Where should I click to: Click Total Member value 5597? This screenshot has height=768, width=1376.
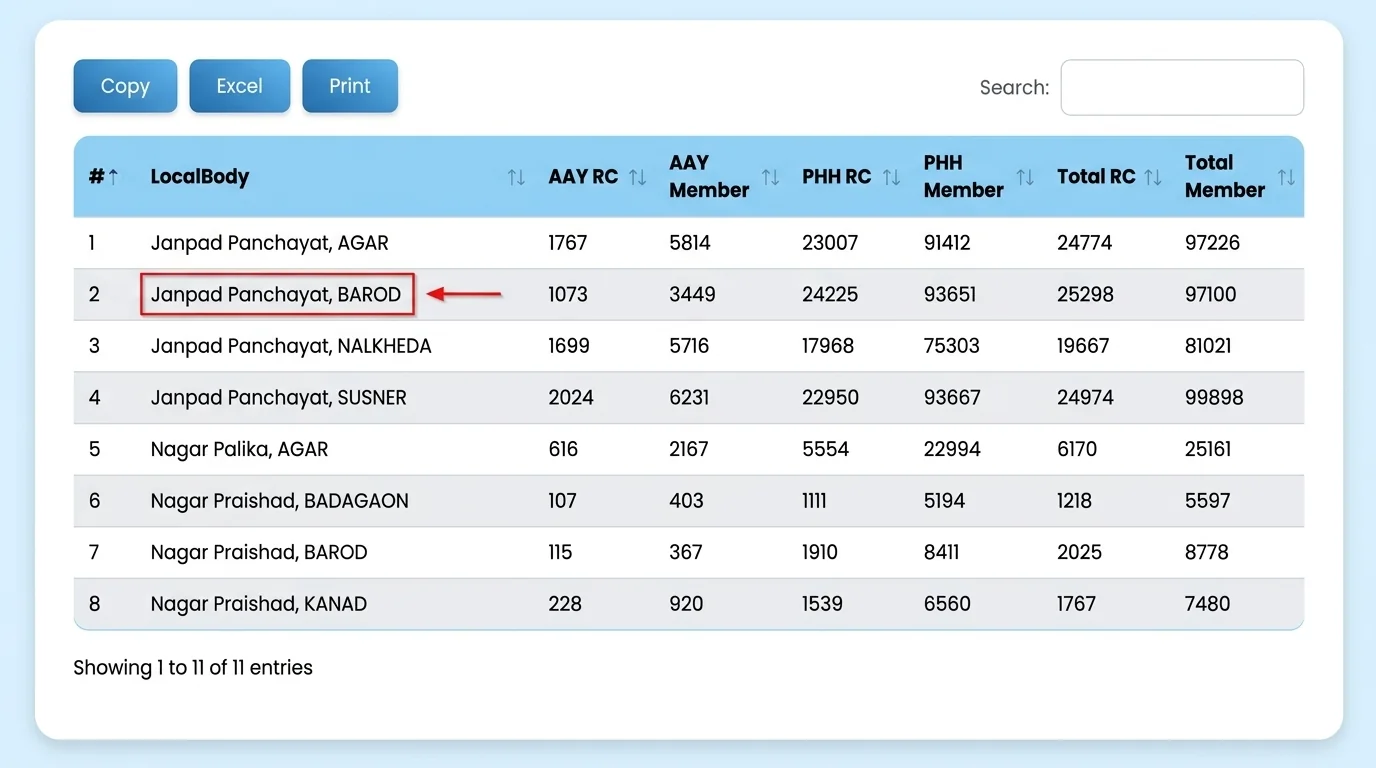pos(1208,501)
